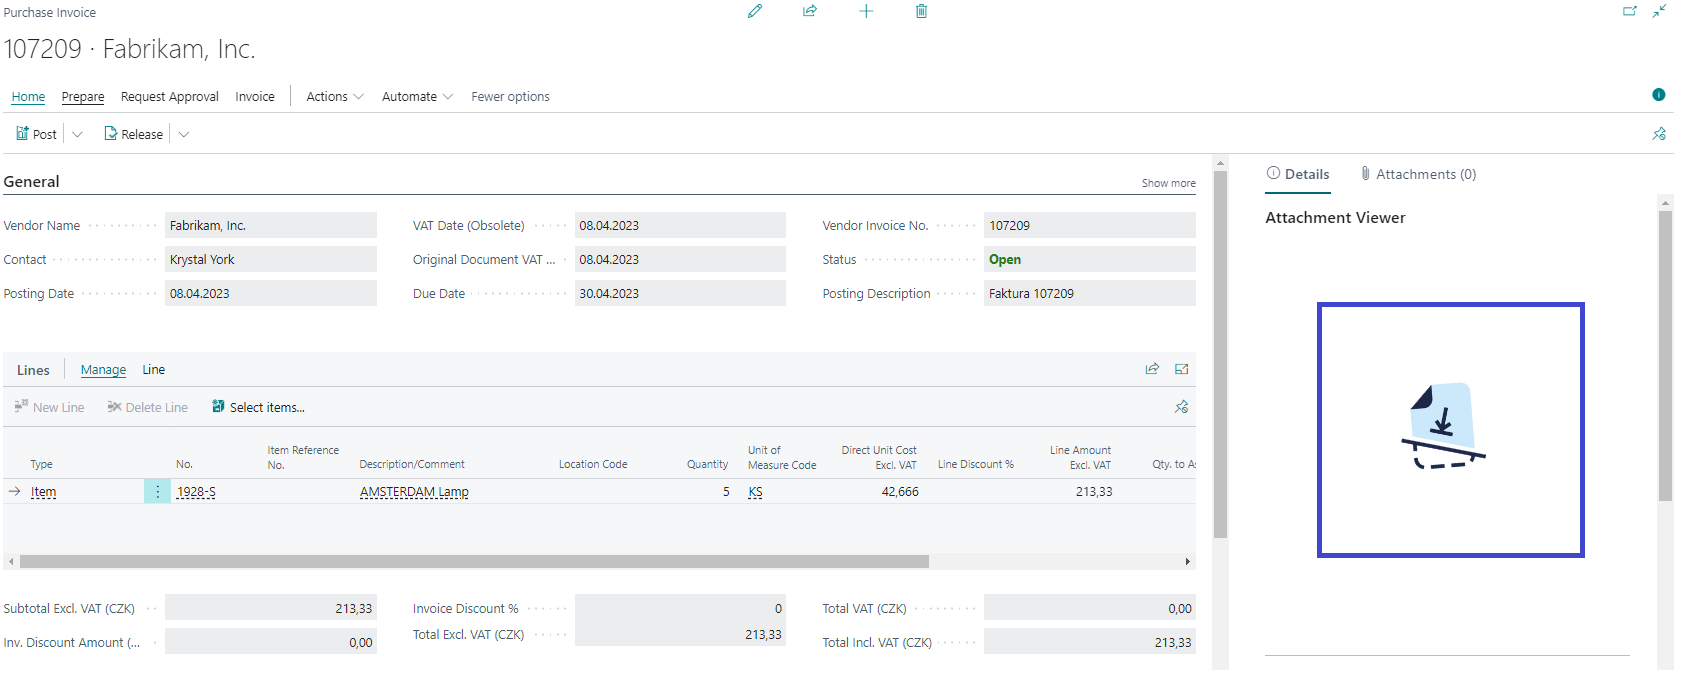
Task: Click the plus icon to create new
Action: [866, 11]
